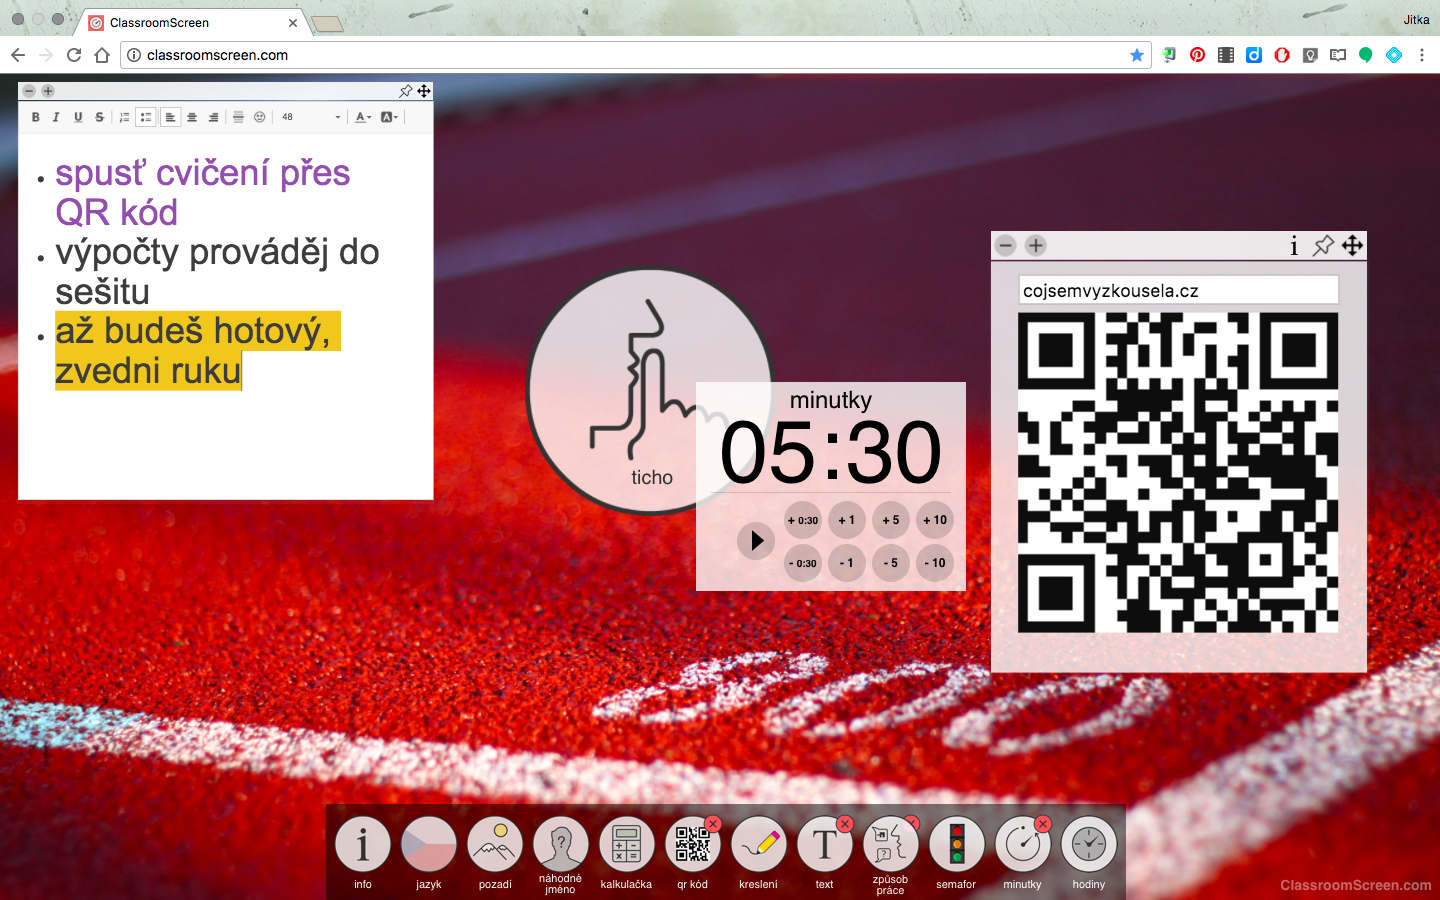Add one minute with + 1 button
The height and width of the screenshot is (900, 1440).
tap(847, 520)
